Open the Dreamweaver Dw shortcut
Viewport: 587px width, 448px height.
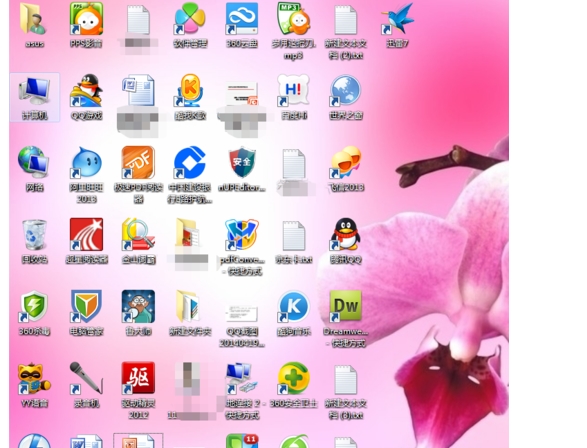[x=346, y=319]
